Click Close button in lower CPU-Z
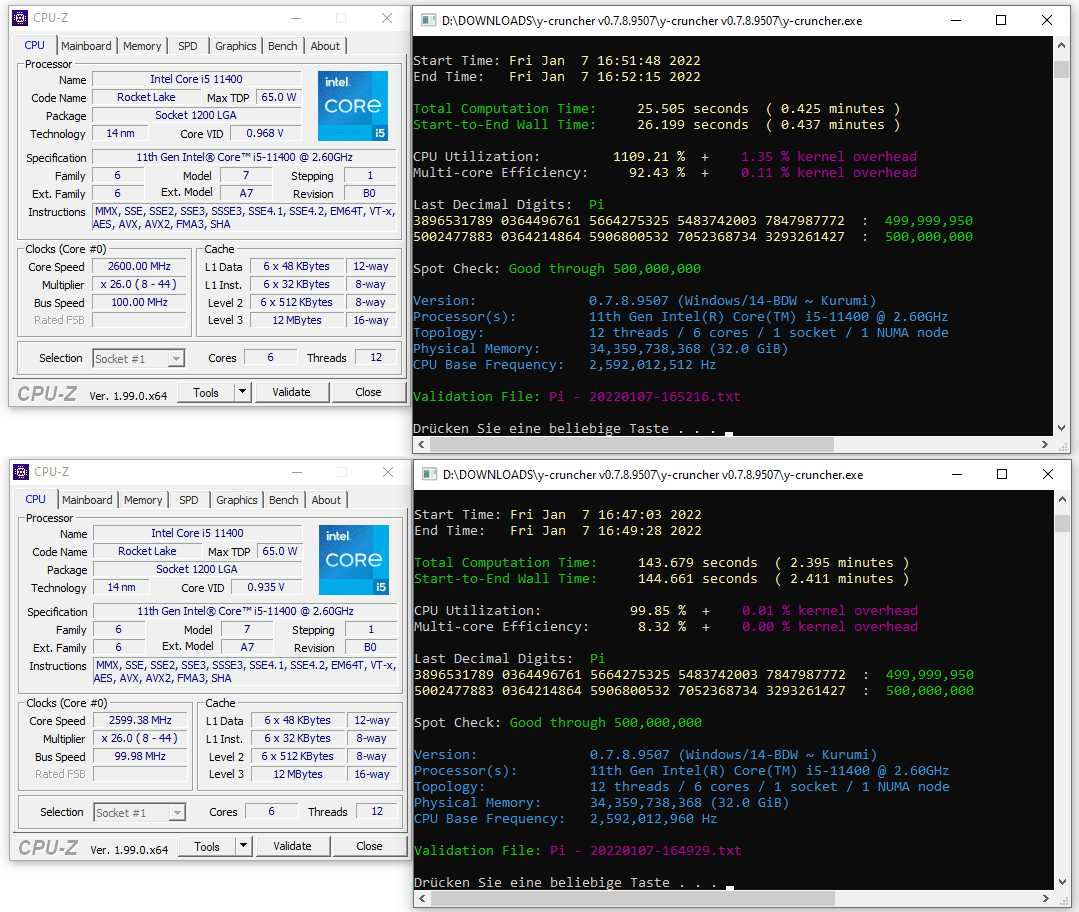The height and width of the screenshot is (912, 1079). pyautogui.click(x=369, y=846)
